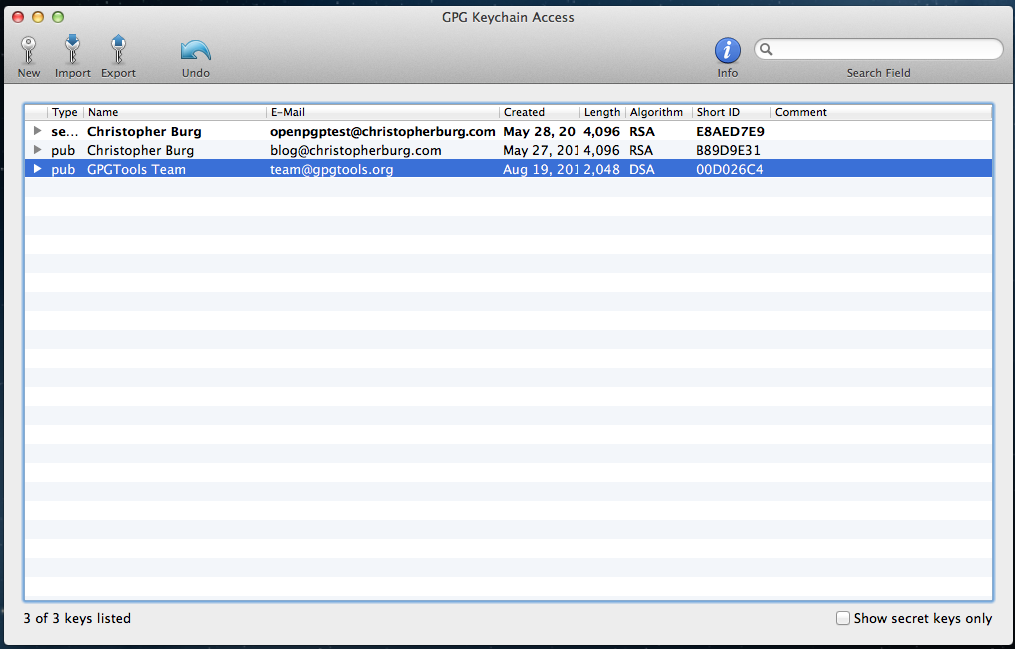Click the DSA algorithm cell
Viewport: 1015px width, 649px height.
641,170
